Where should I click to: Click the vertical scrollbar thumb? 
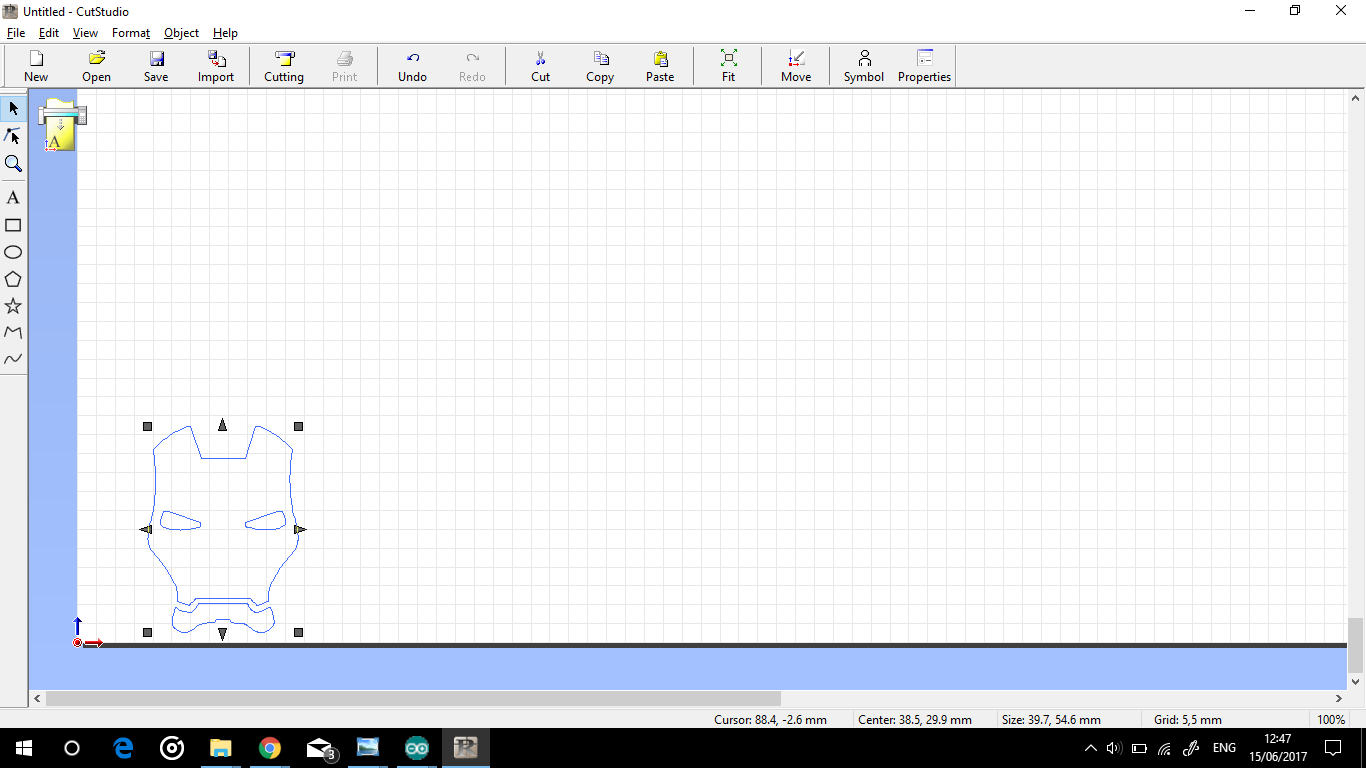point(1355,645)
